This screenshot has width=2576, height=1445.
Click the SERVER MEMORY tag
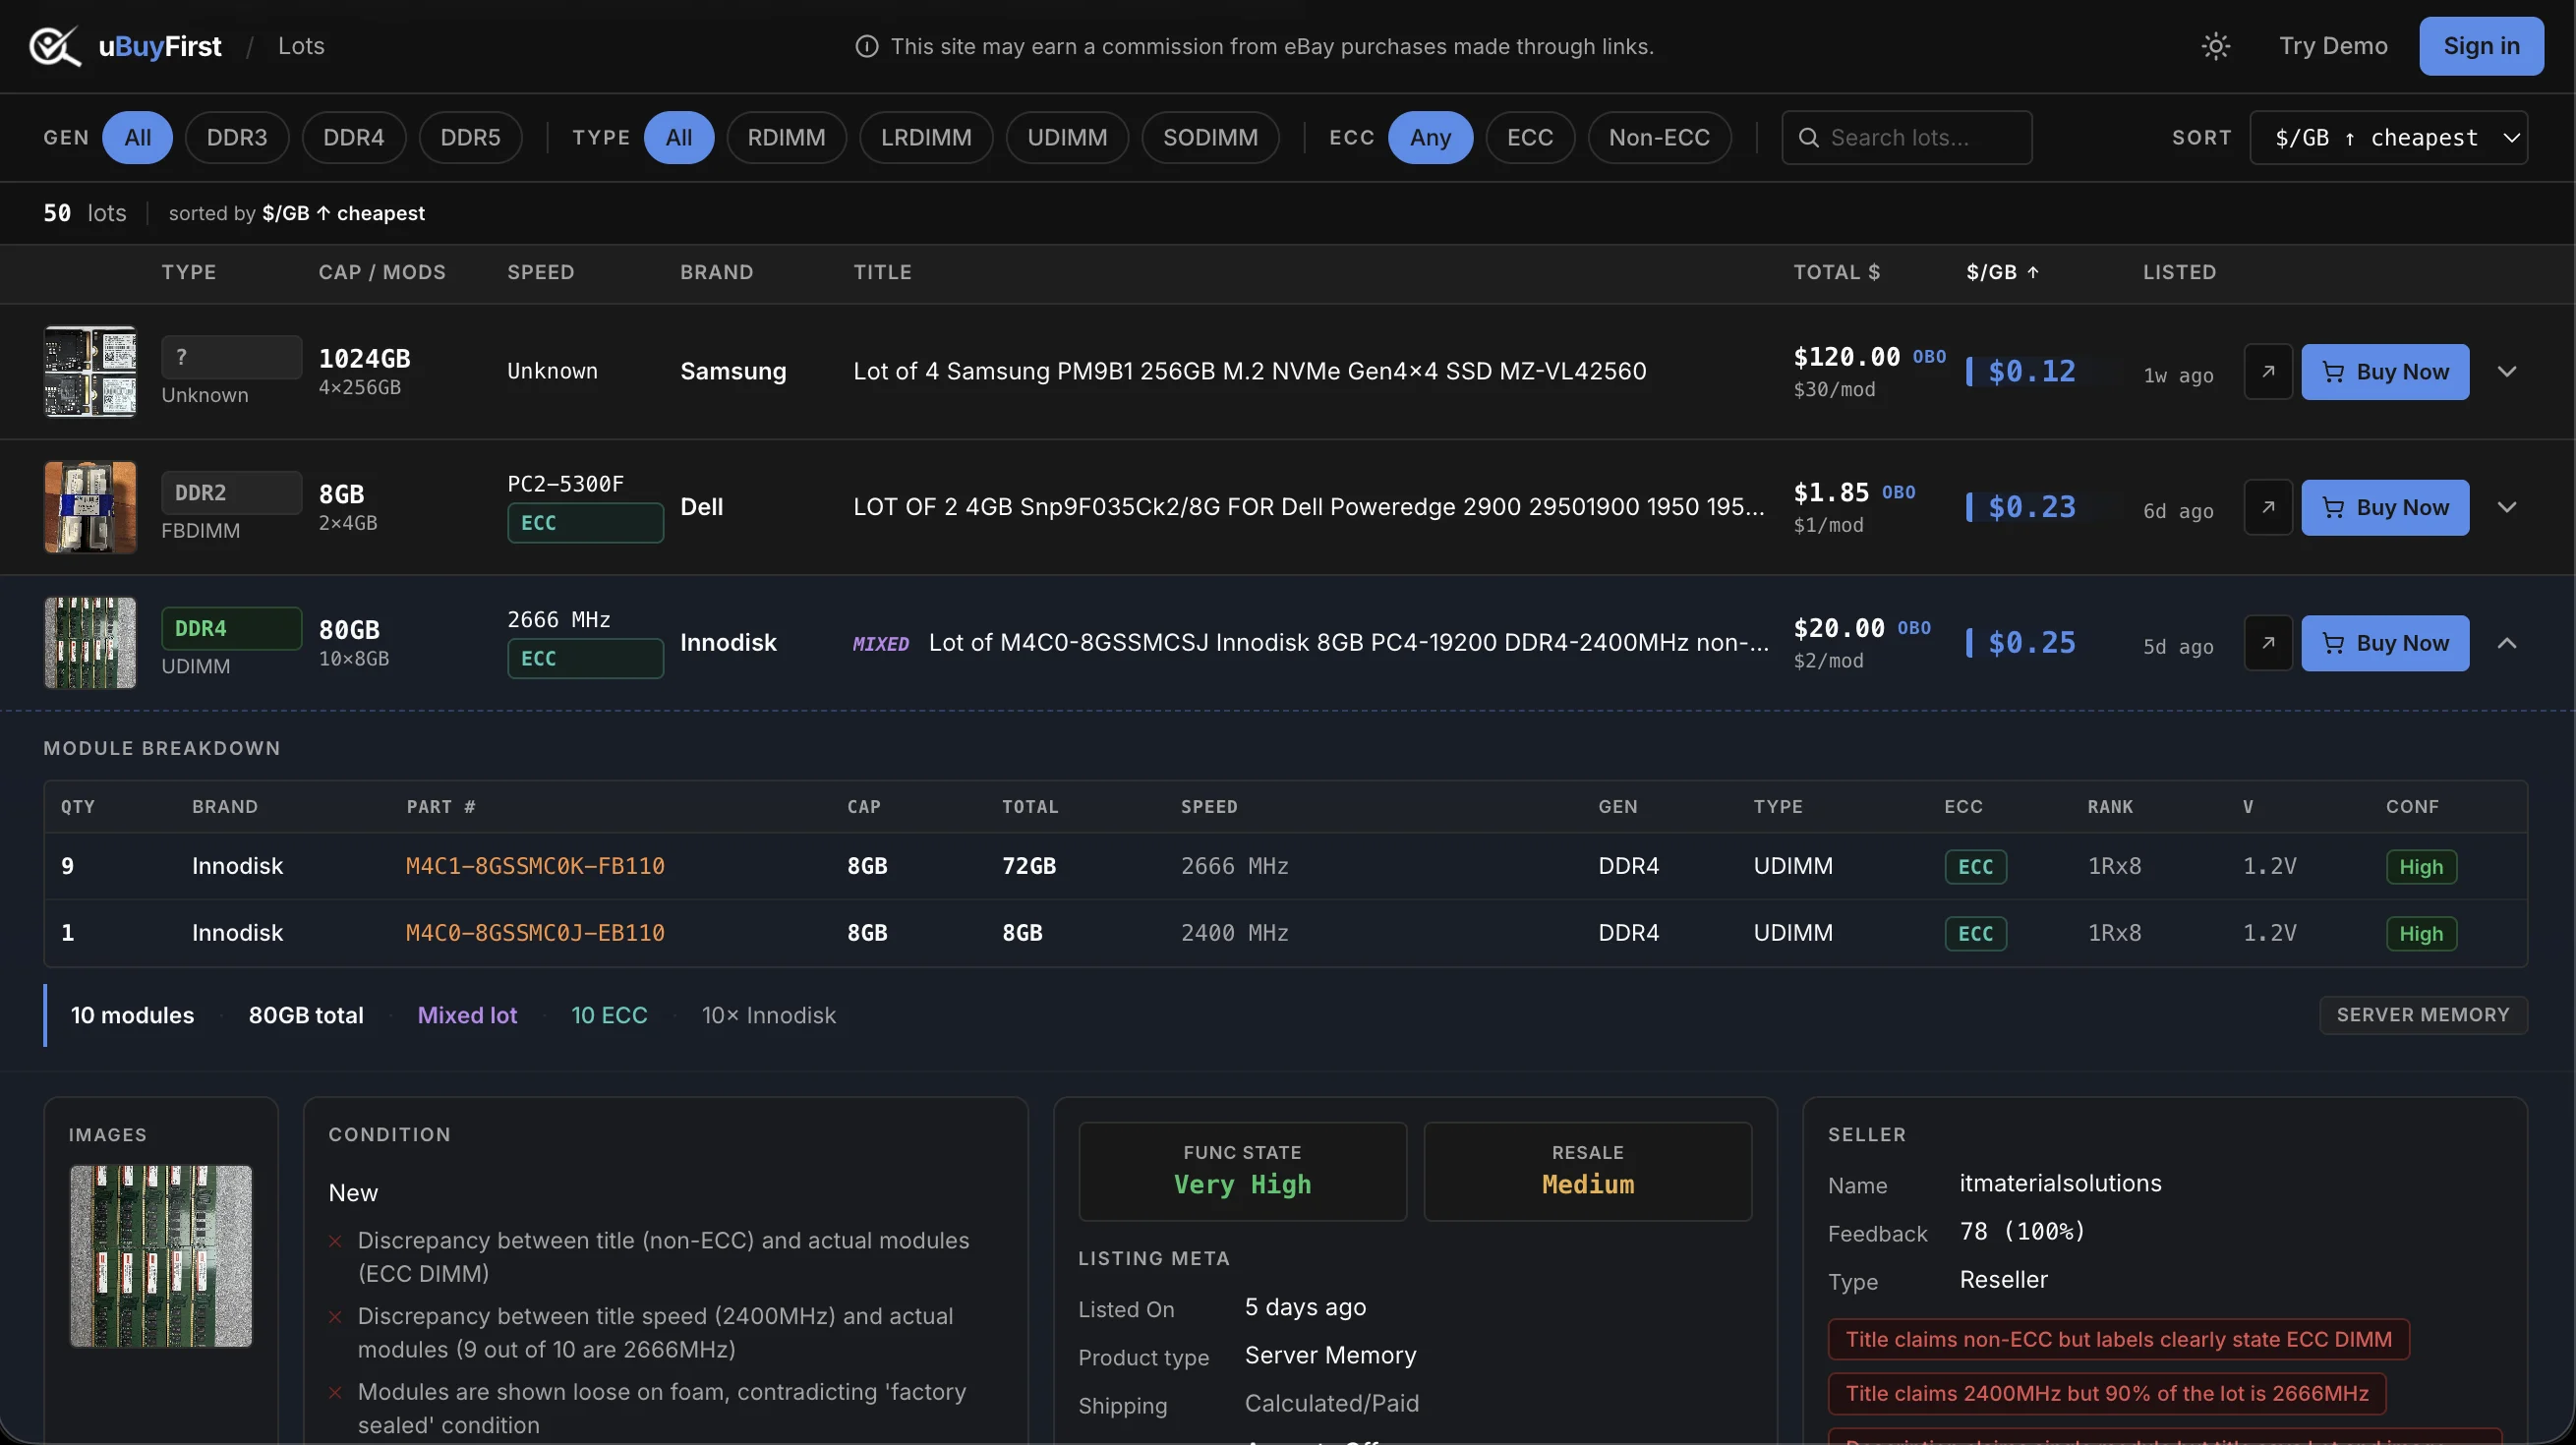[x=2423, y=1015]
